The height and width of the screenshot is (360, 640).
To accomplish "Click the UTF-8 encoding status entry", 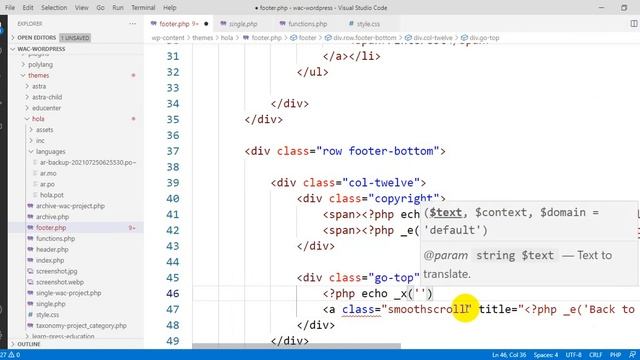I will pyautogui.click(x=573, y=355).
